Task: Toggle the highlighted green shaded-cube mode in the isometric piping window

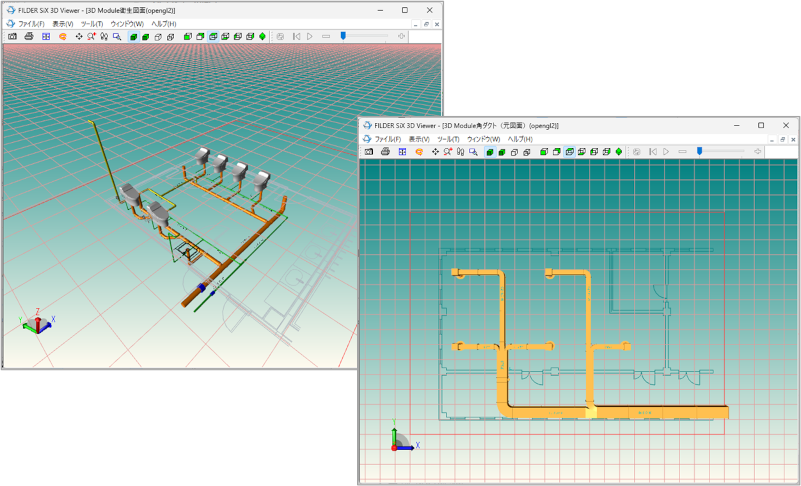Action: coord(133,36)
